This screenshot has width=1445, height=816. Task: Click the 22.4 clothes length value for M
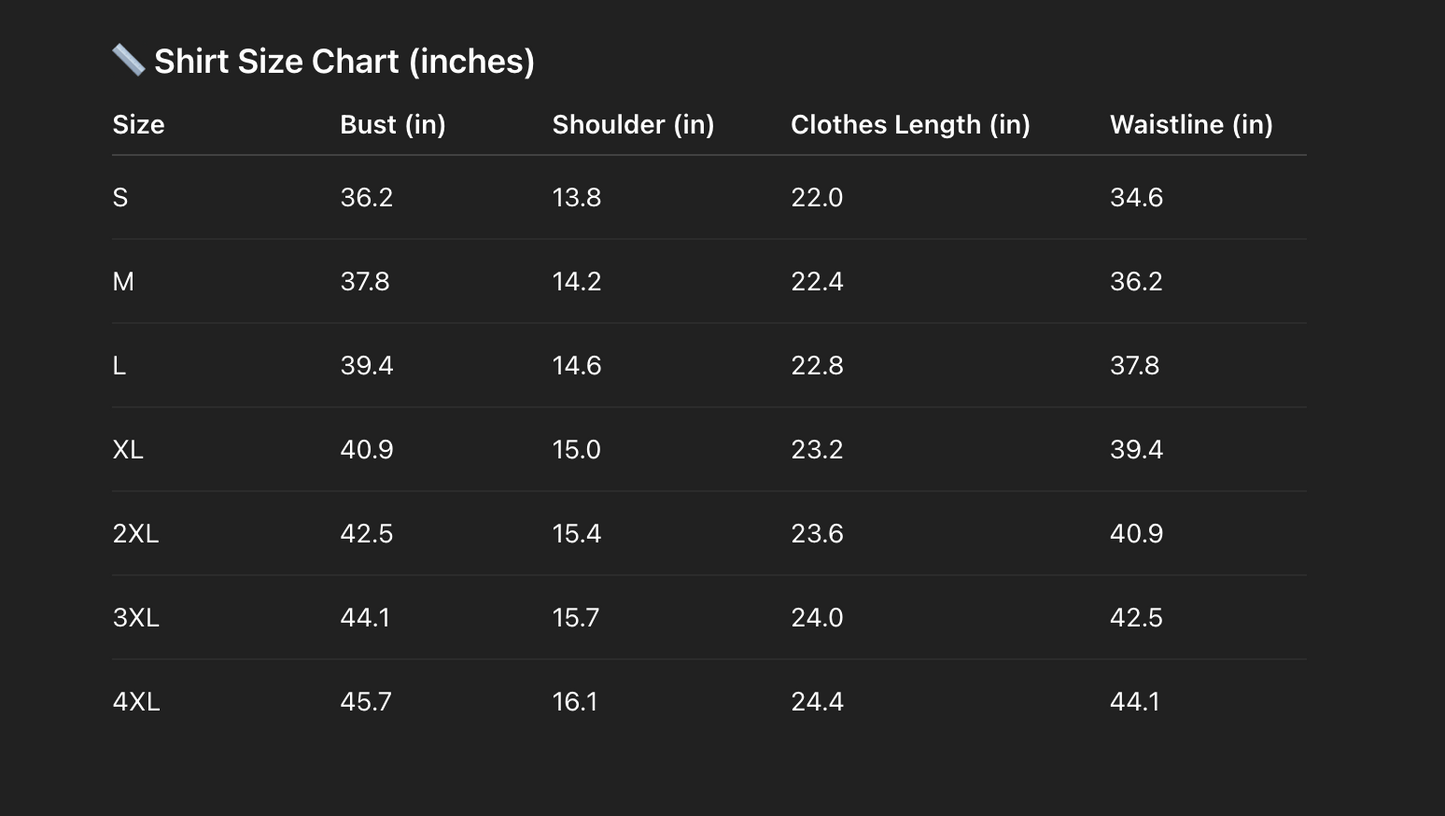817,282
